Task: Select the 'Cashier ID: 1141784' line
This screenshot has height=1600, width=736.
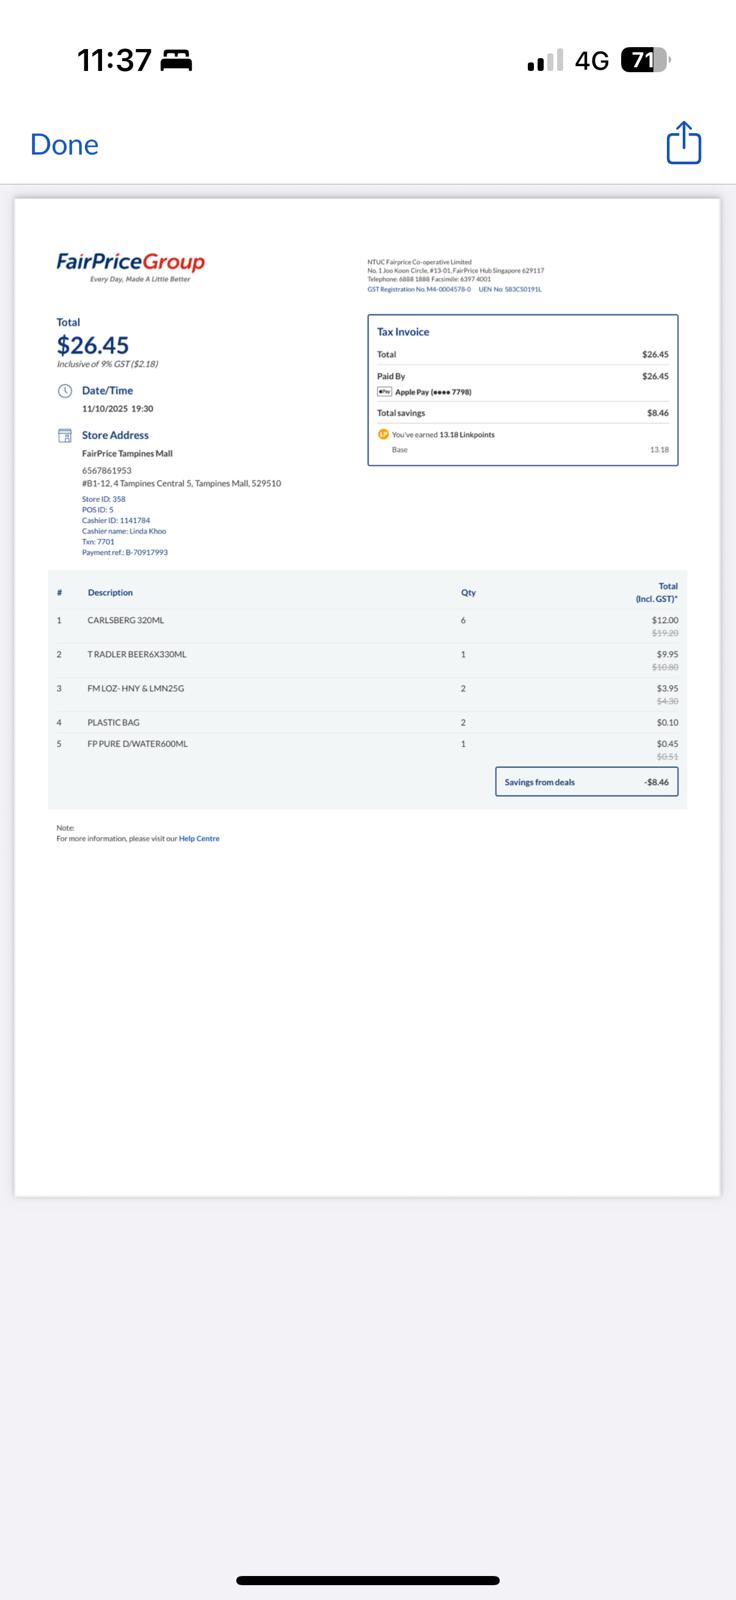Action: (x=116, y=520)
